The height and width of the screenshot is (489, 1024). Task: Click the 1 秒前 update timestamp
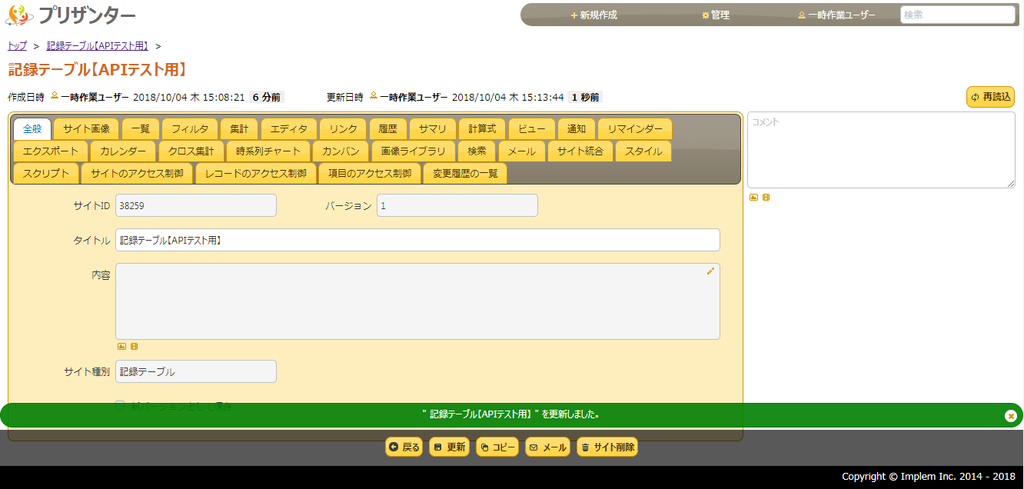(585, 97)
